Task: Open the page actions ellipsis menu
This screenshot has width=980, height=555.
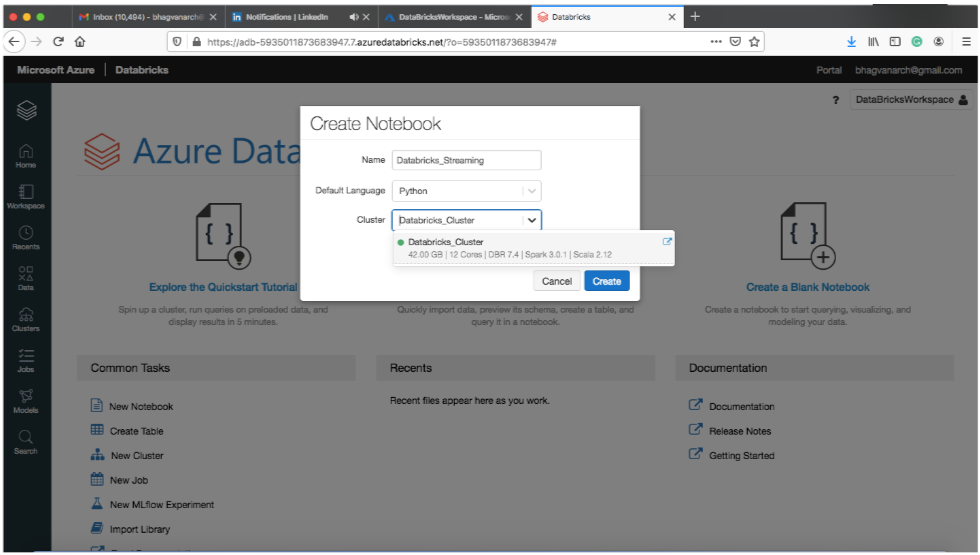Action: [x=716, y=42]
